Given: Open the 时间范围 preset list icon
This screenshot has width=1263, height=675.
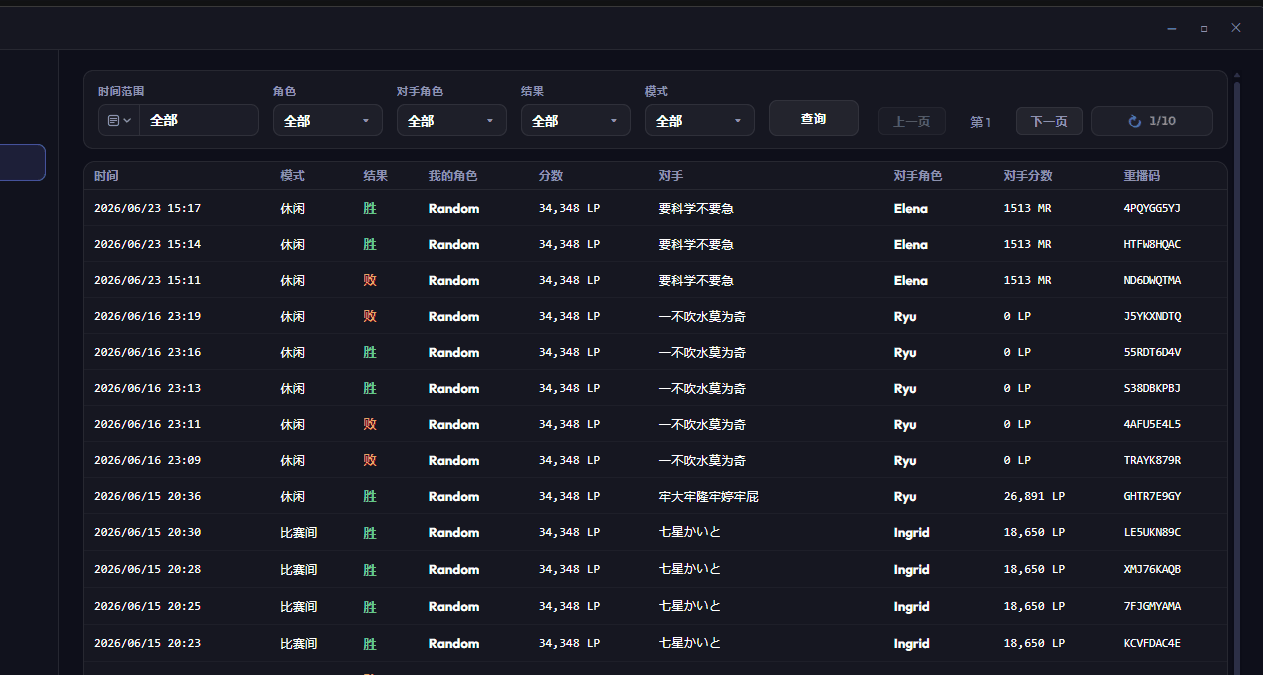Looking at the screenshot, I should click(119, 120).
